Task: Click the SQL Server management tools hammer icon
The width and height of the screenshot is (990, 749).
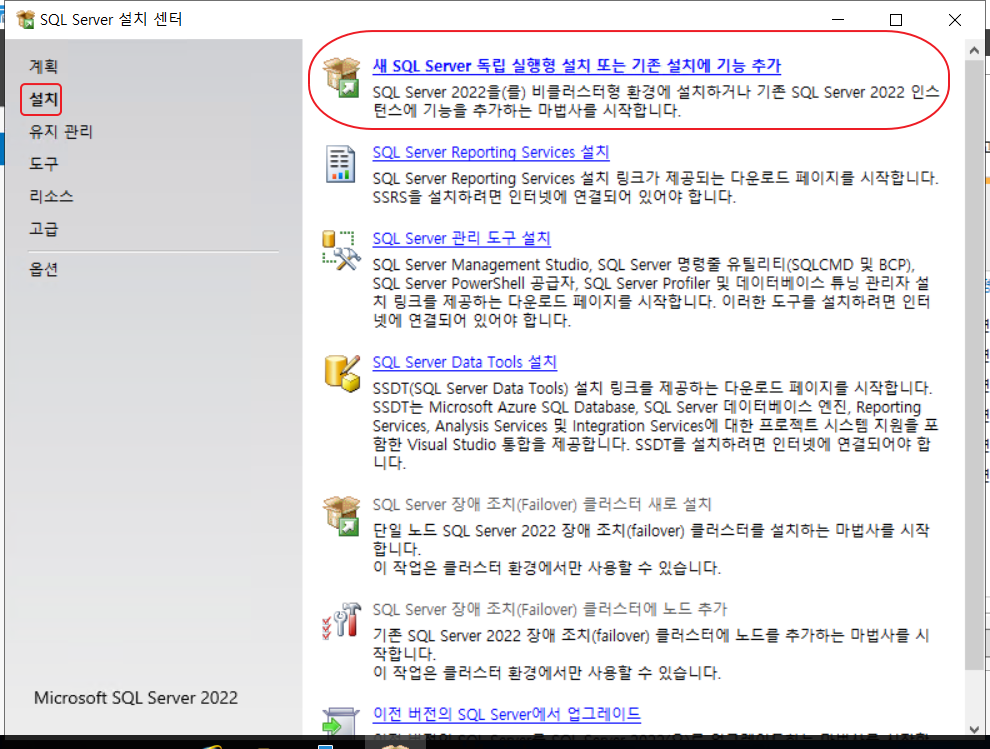Action: pyautogui.click(x=342, y=250)
